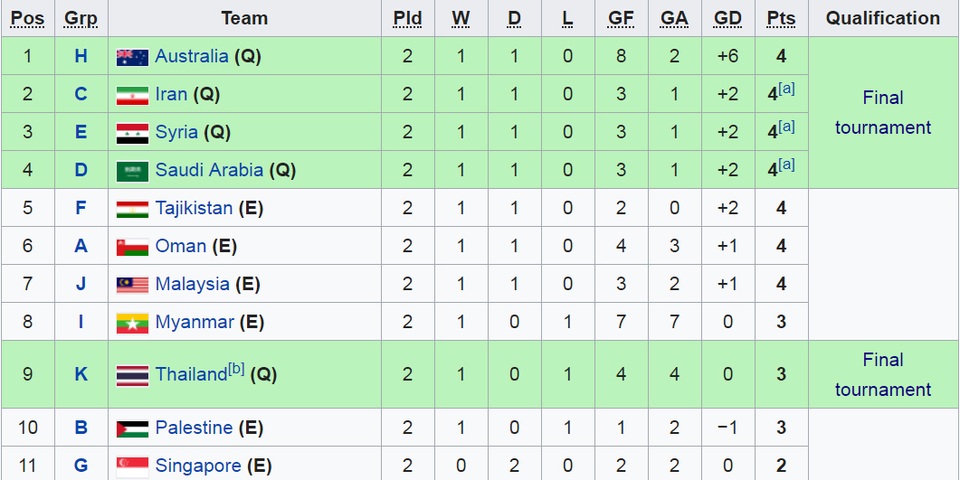Follow footnote [b] next to Thailand
960x480 pixels.
click(x=236, y=369)
